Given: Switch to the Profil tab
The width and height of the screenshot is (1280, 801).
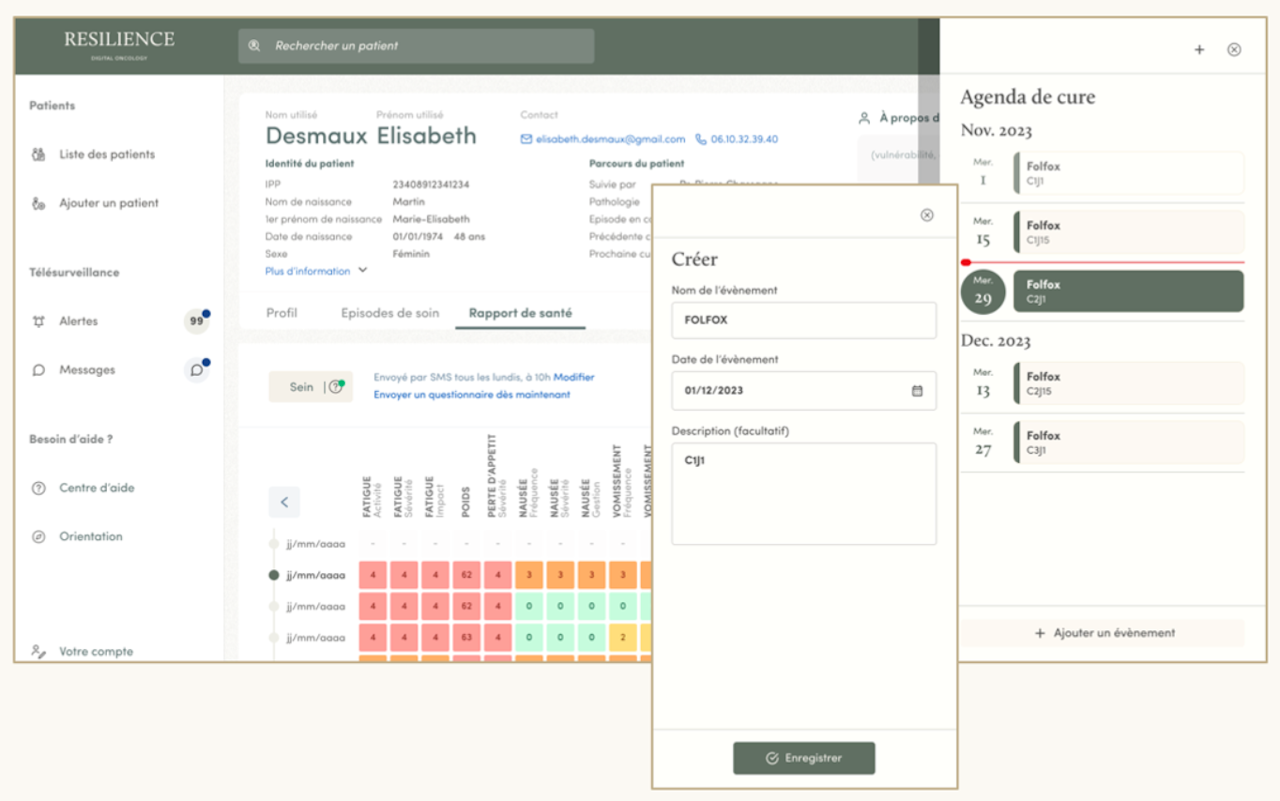Looking at the screenshot, I should [x=281, y=313].
